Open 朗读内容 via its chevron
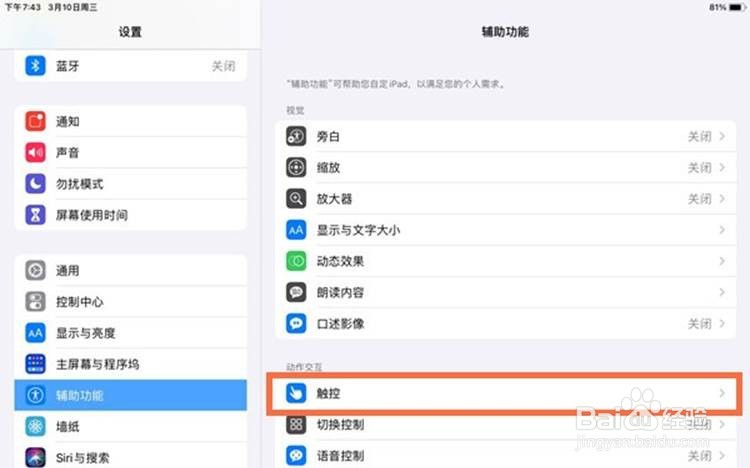 [722, 292]
